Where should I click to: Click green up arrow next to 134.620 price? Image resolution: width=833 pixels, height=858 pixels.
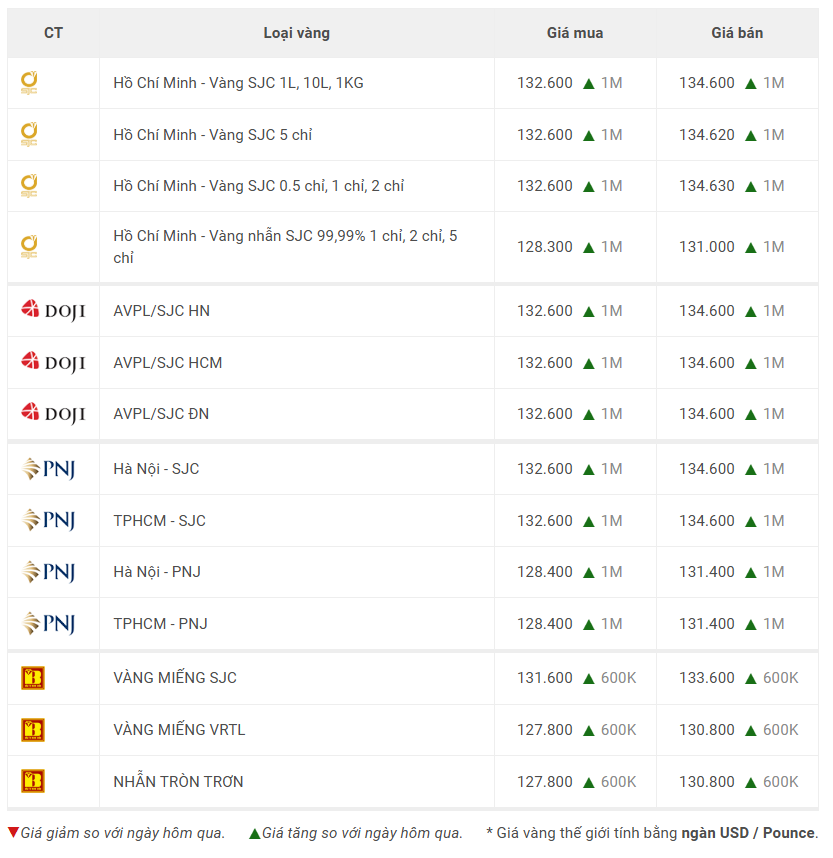[750, 135]
